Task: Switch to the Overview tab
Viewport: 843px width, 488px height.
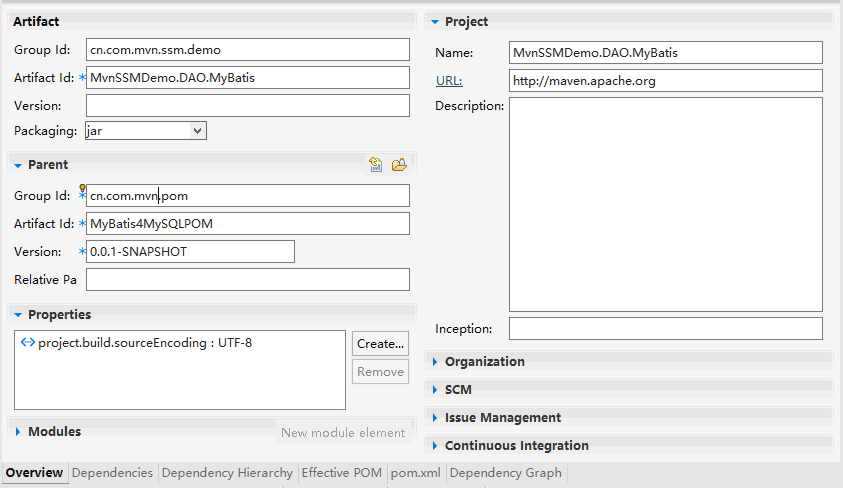Action: [34, 472]
